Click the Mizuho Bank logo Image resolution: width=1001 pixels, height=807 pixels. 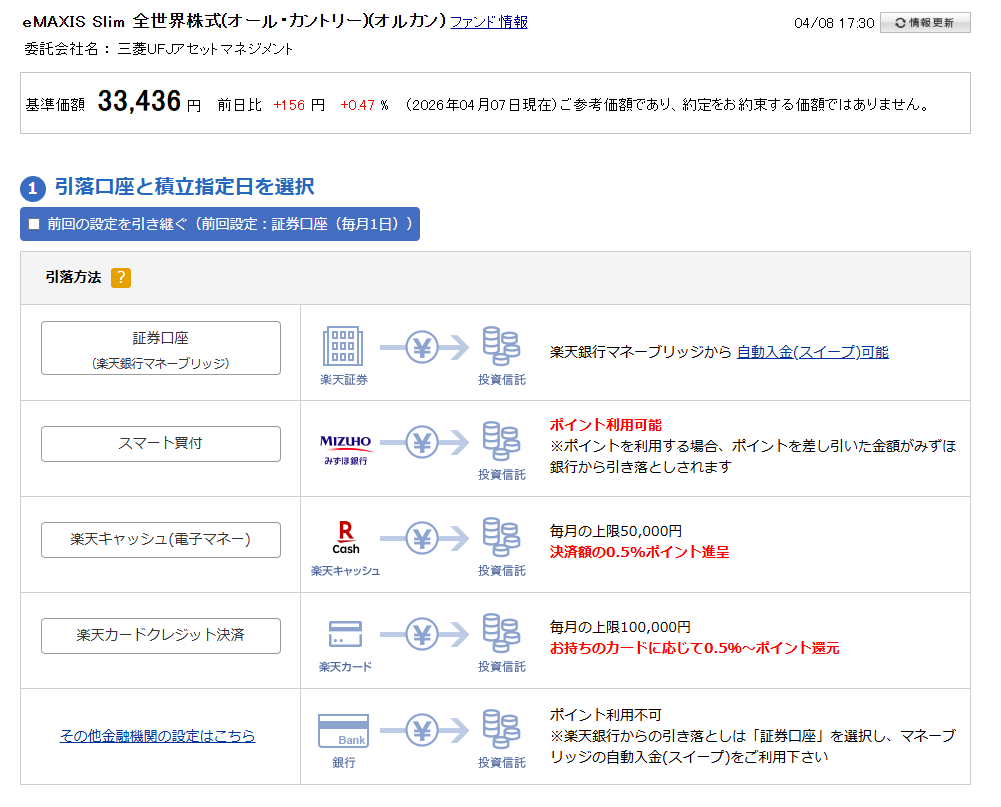tap(345, 447)
